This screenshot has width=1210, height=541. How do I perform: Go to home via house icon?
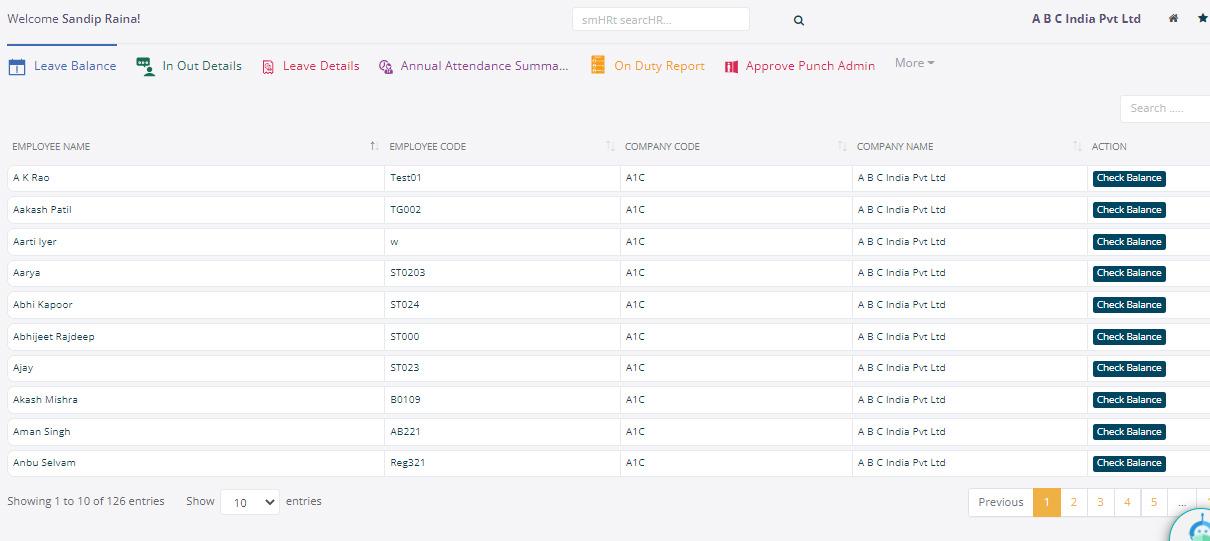tap(1173, 19)
